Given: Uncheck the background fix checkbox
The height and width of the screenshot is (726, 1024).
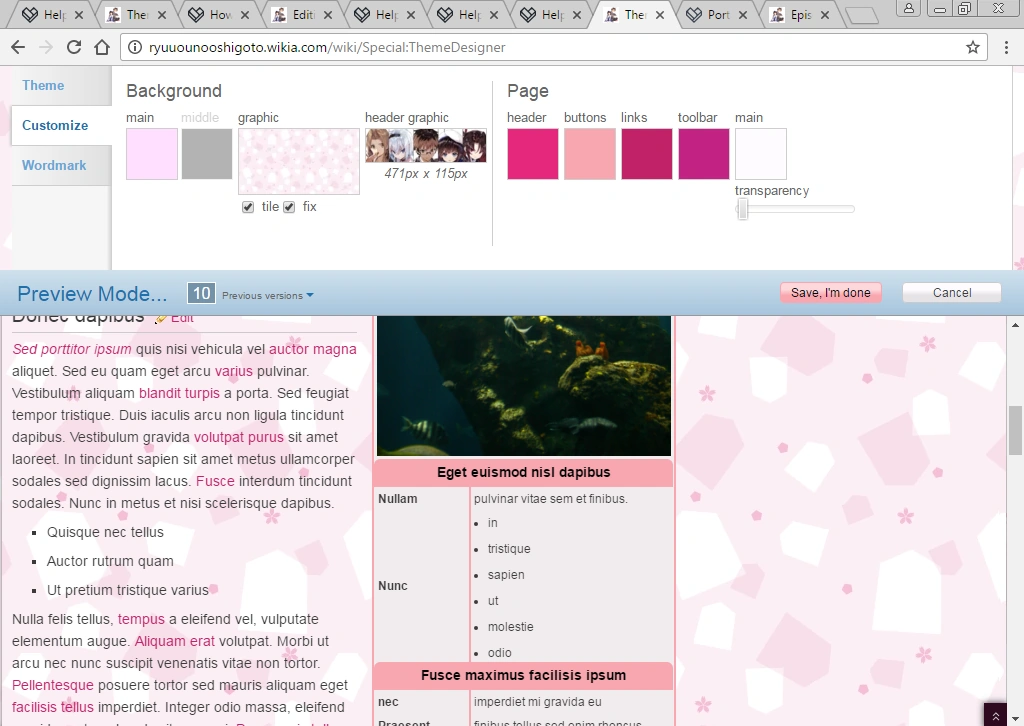Looking at the screenshot, I should coord(289,207).
